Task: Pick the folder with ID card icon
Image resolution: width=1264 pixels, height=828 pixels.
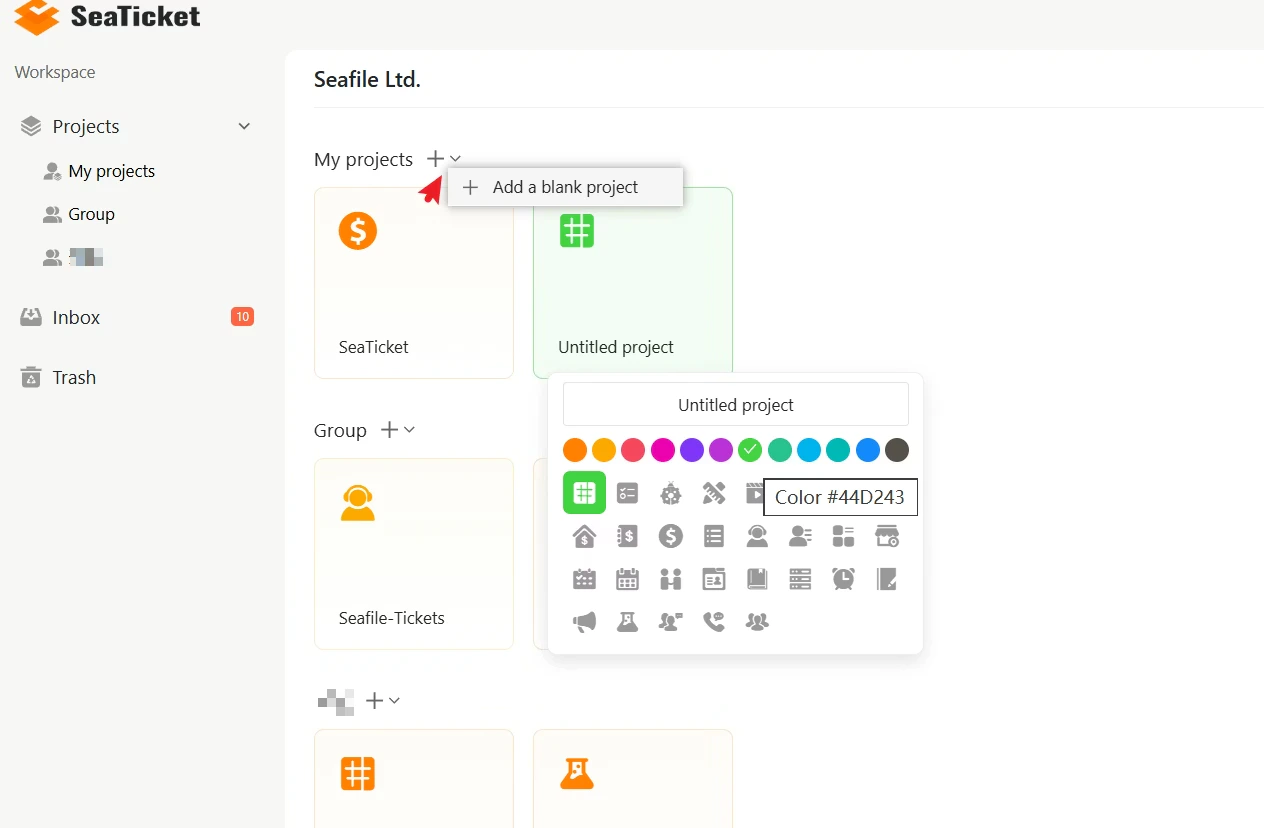Action: pos(714,578)
